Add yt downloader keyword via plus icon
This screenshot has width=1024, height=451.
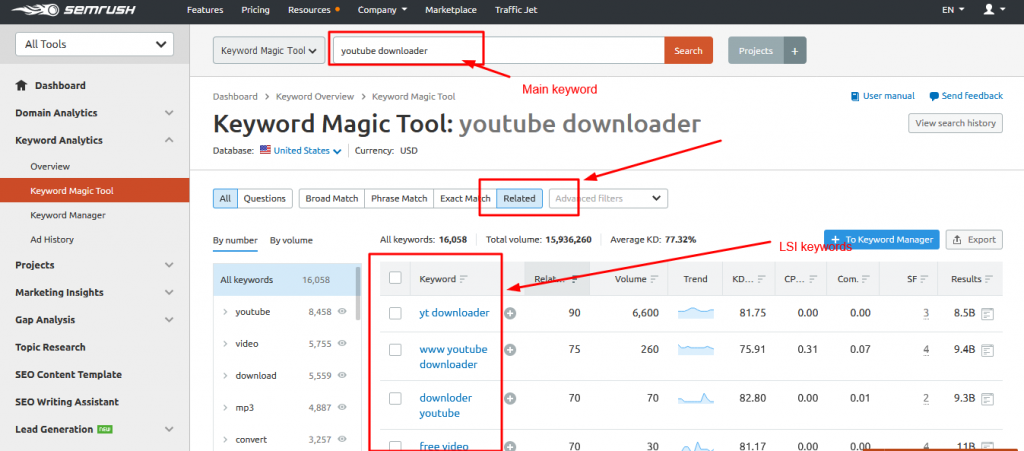coord(510,313)
